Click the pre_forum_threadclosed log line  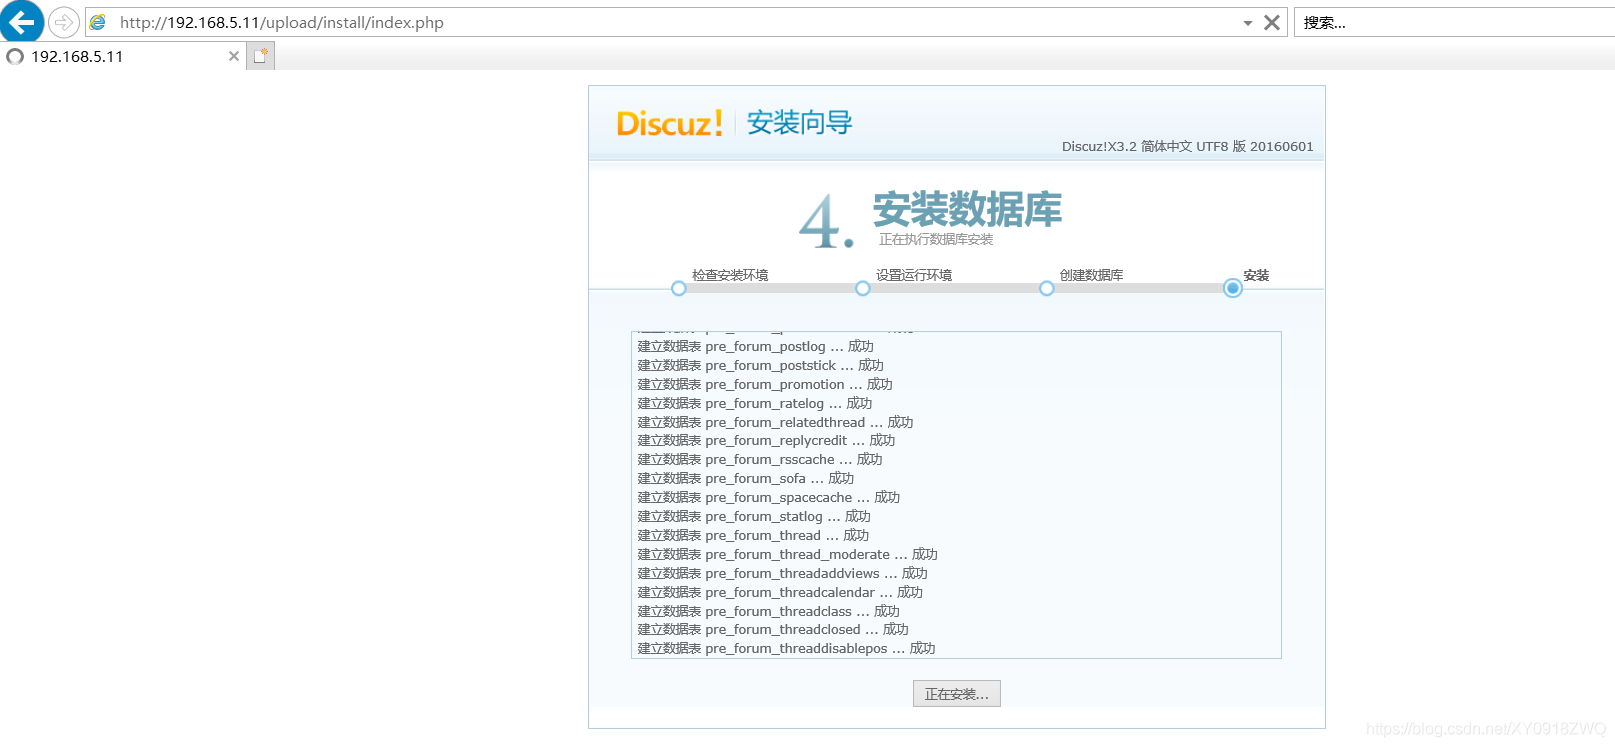pos(774,629)
